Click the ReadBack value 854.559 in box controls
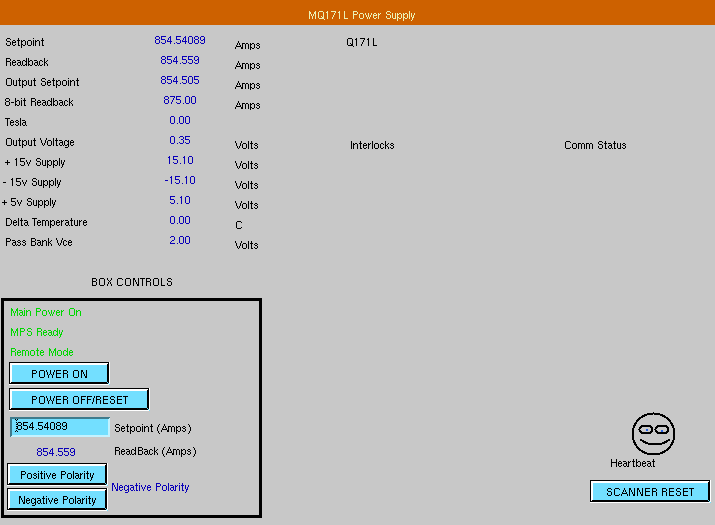This screenshot has height=525, width=715. (56, 452)
